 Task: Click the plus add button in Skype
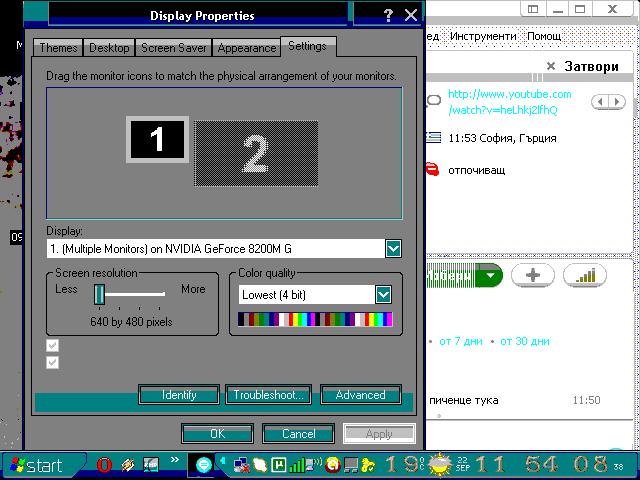tap(532, 276)
